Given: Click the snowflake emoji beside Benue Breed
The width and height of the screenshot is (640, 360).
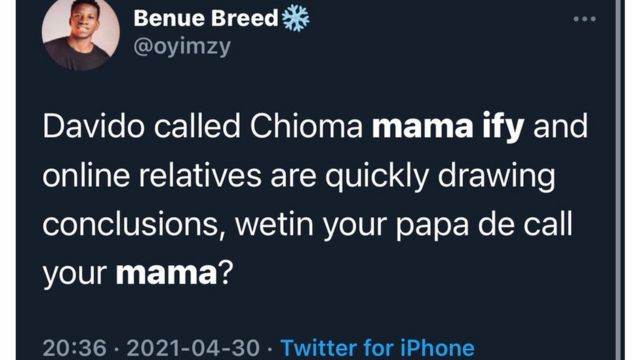Looking at the screenshot, I should tap(296, 18).
